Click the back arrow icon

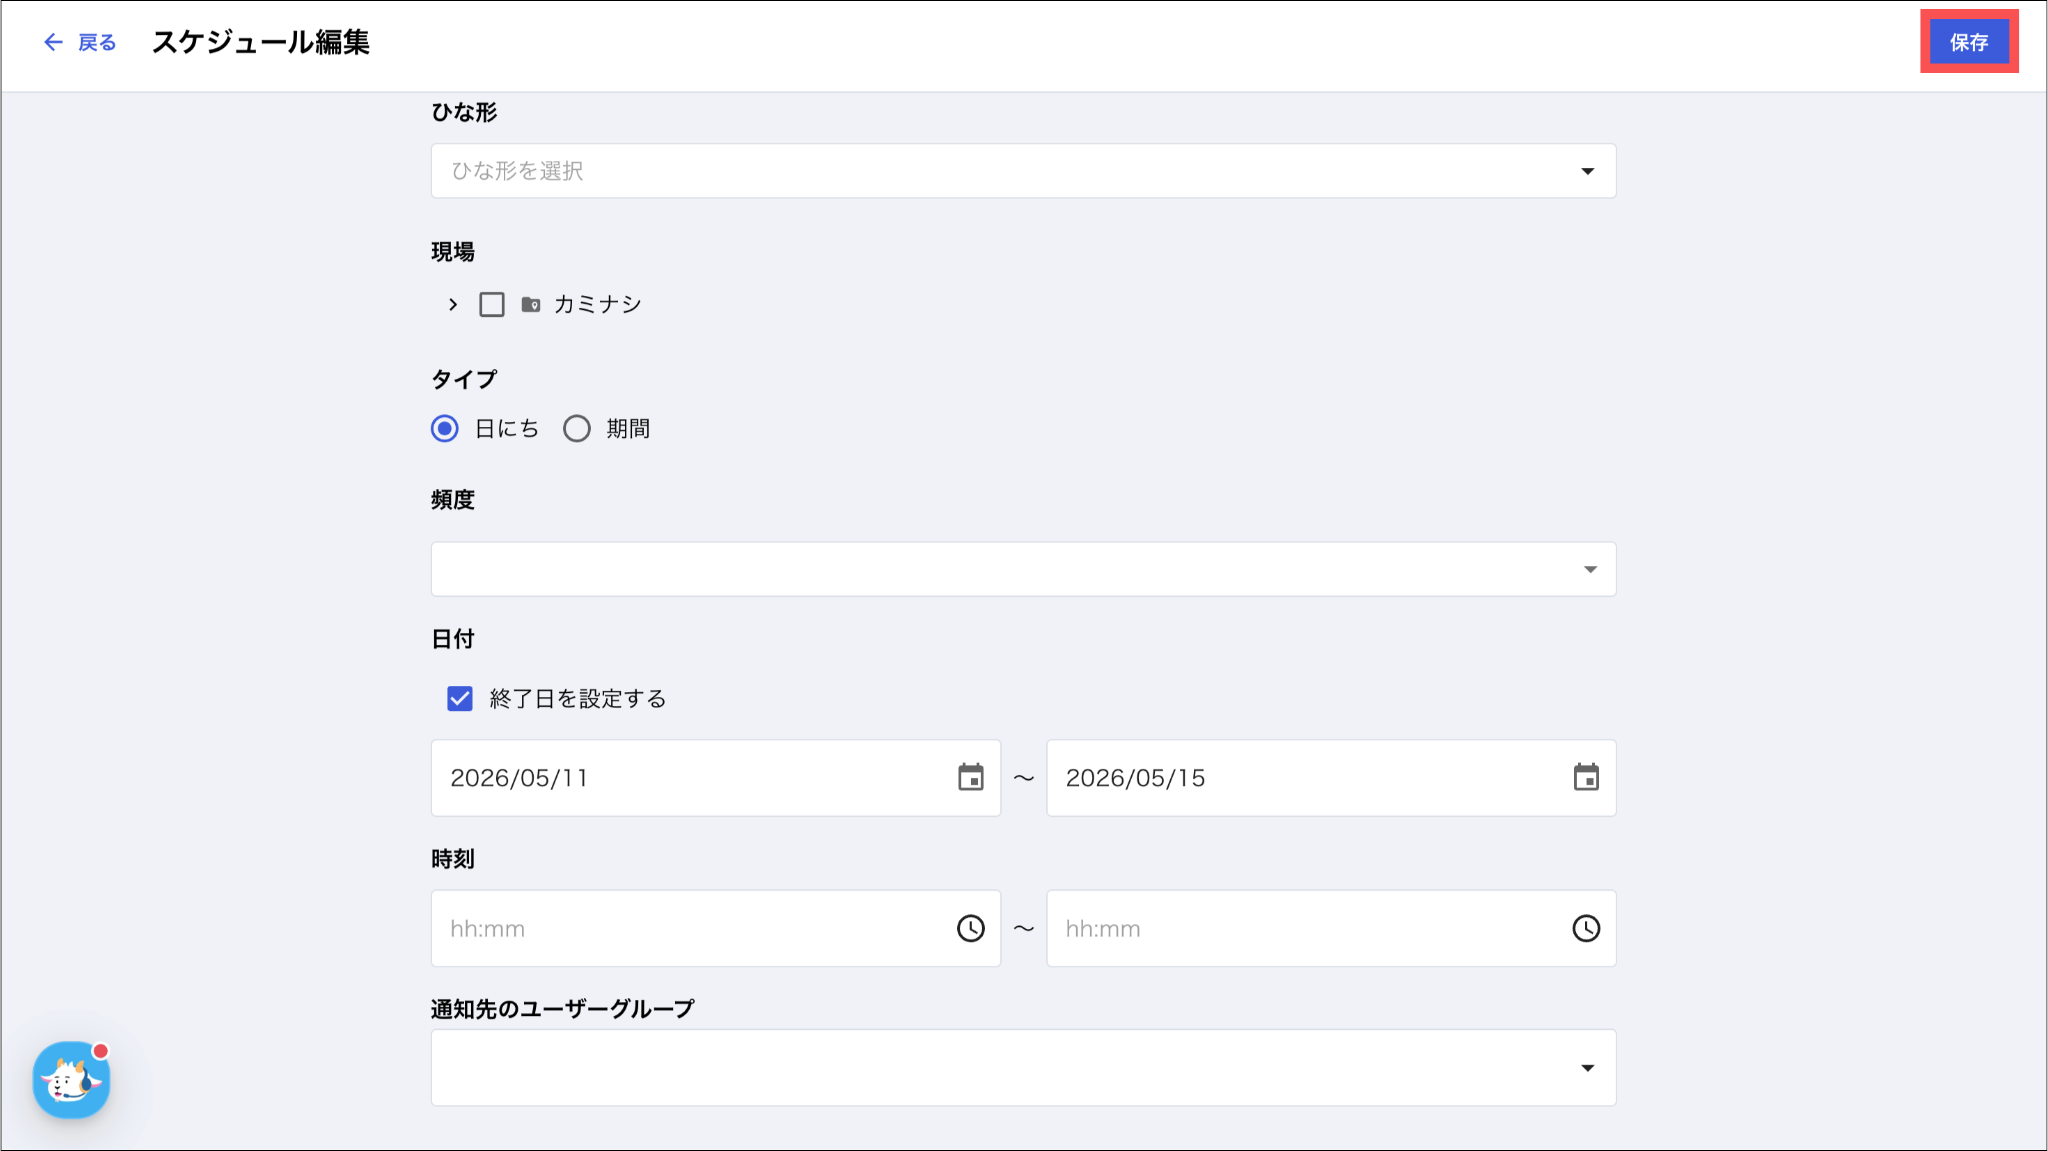point(53,42)
